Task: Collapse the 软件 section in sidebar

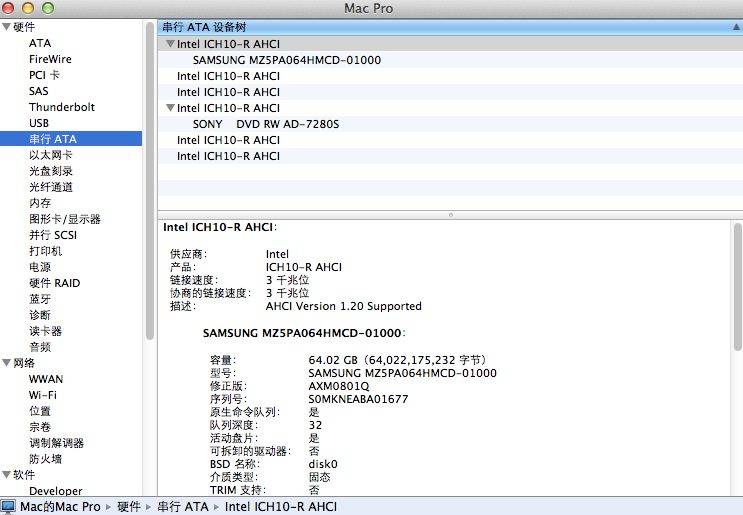Action: point(6,476)
